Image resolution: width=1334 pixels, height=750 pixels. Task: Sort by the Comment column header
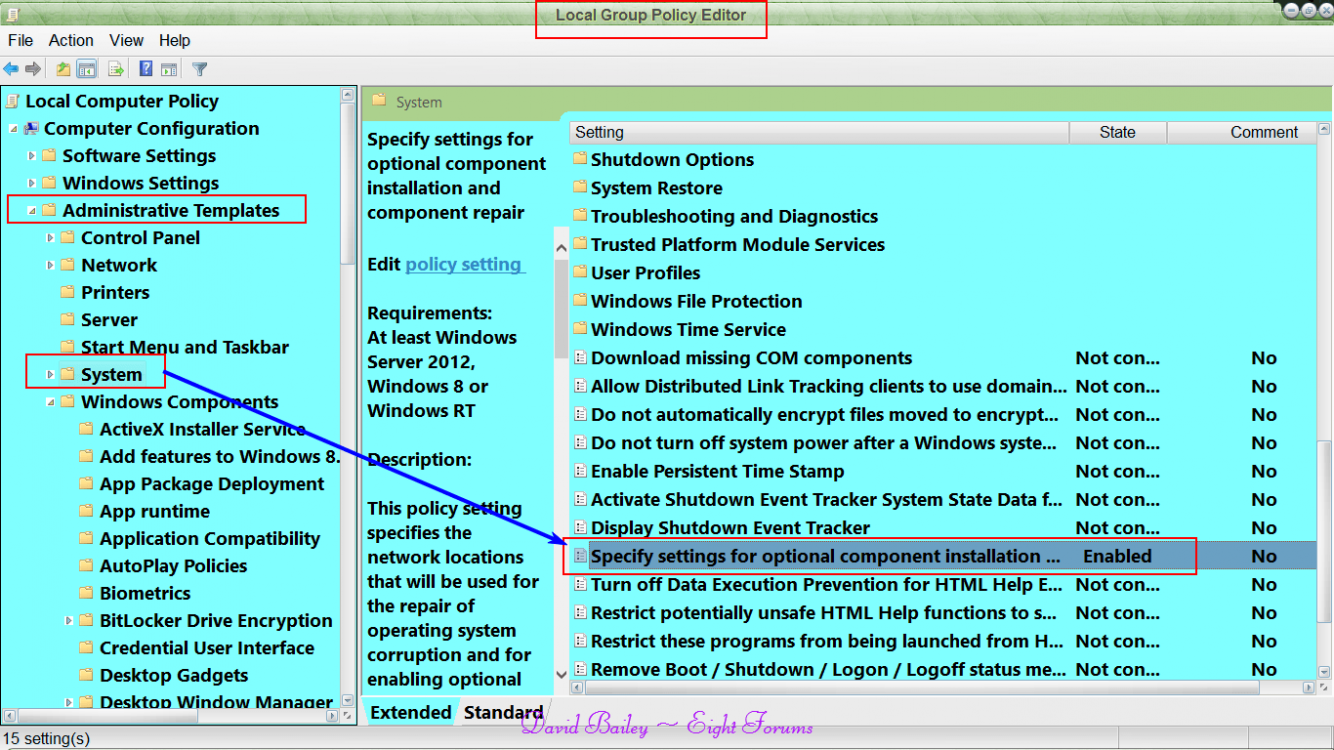point(1240,132)
